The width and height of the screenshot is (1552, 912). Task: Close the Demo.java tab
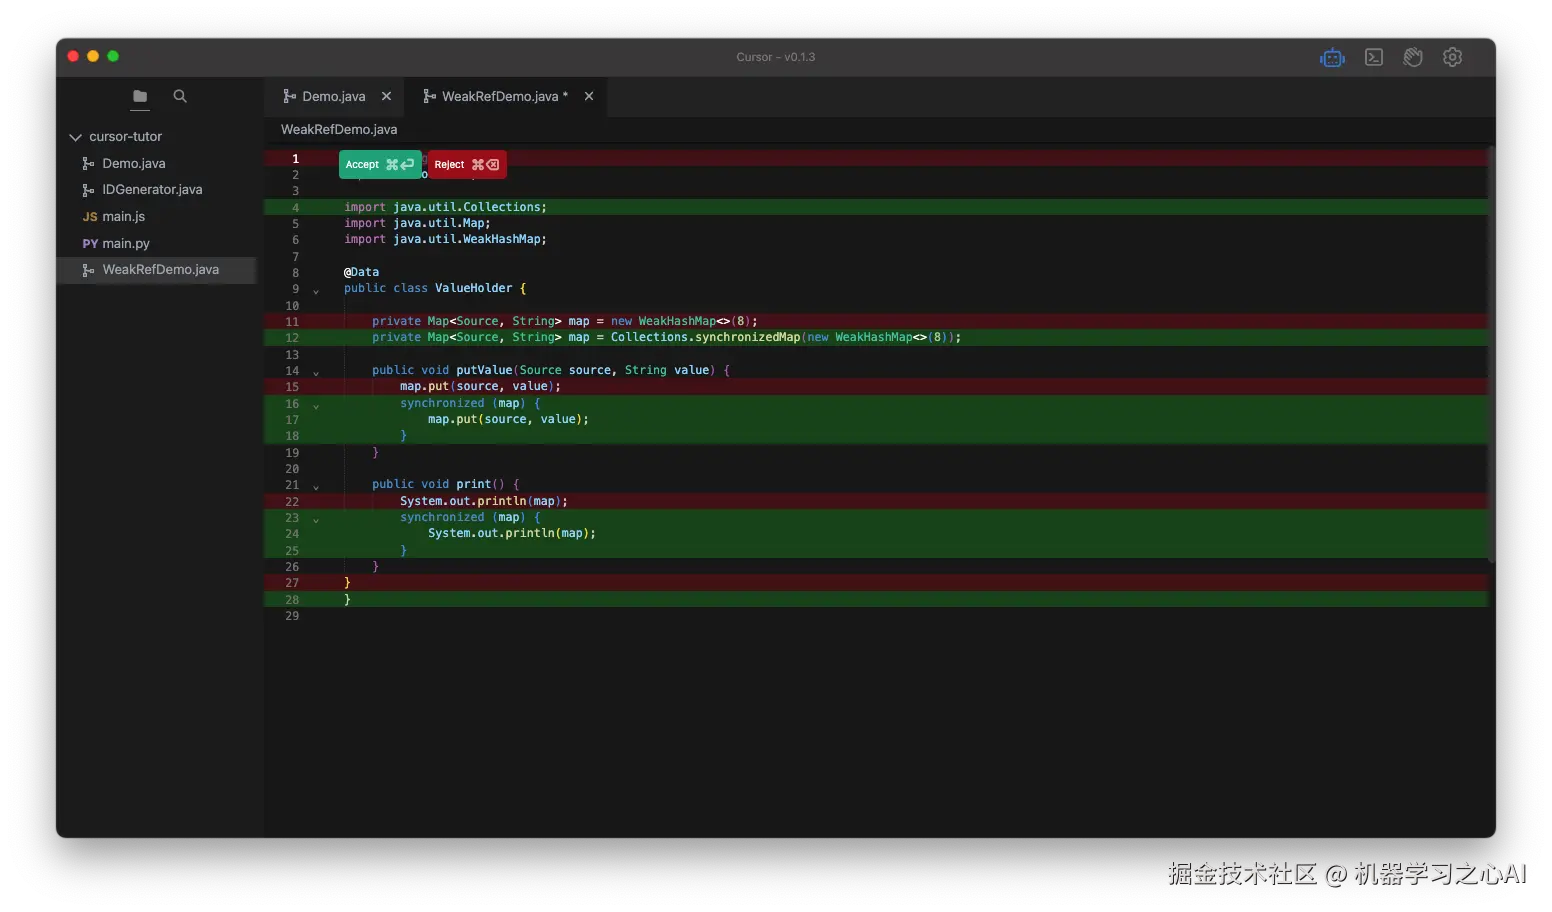tap(387, 96)
